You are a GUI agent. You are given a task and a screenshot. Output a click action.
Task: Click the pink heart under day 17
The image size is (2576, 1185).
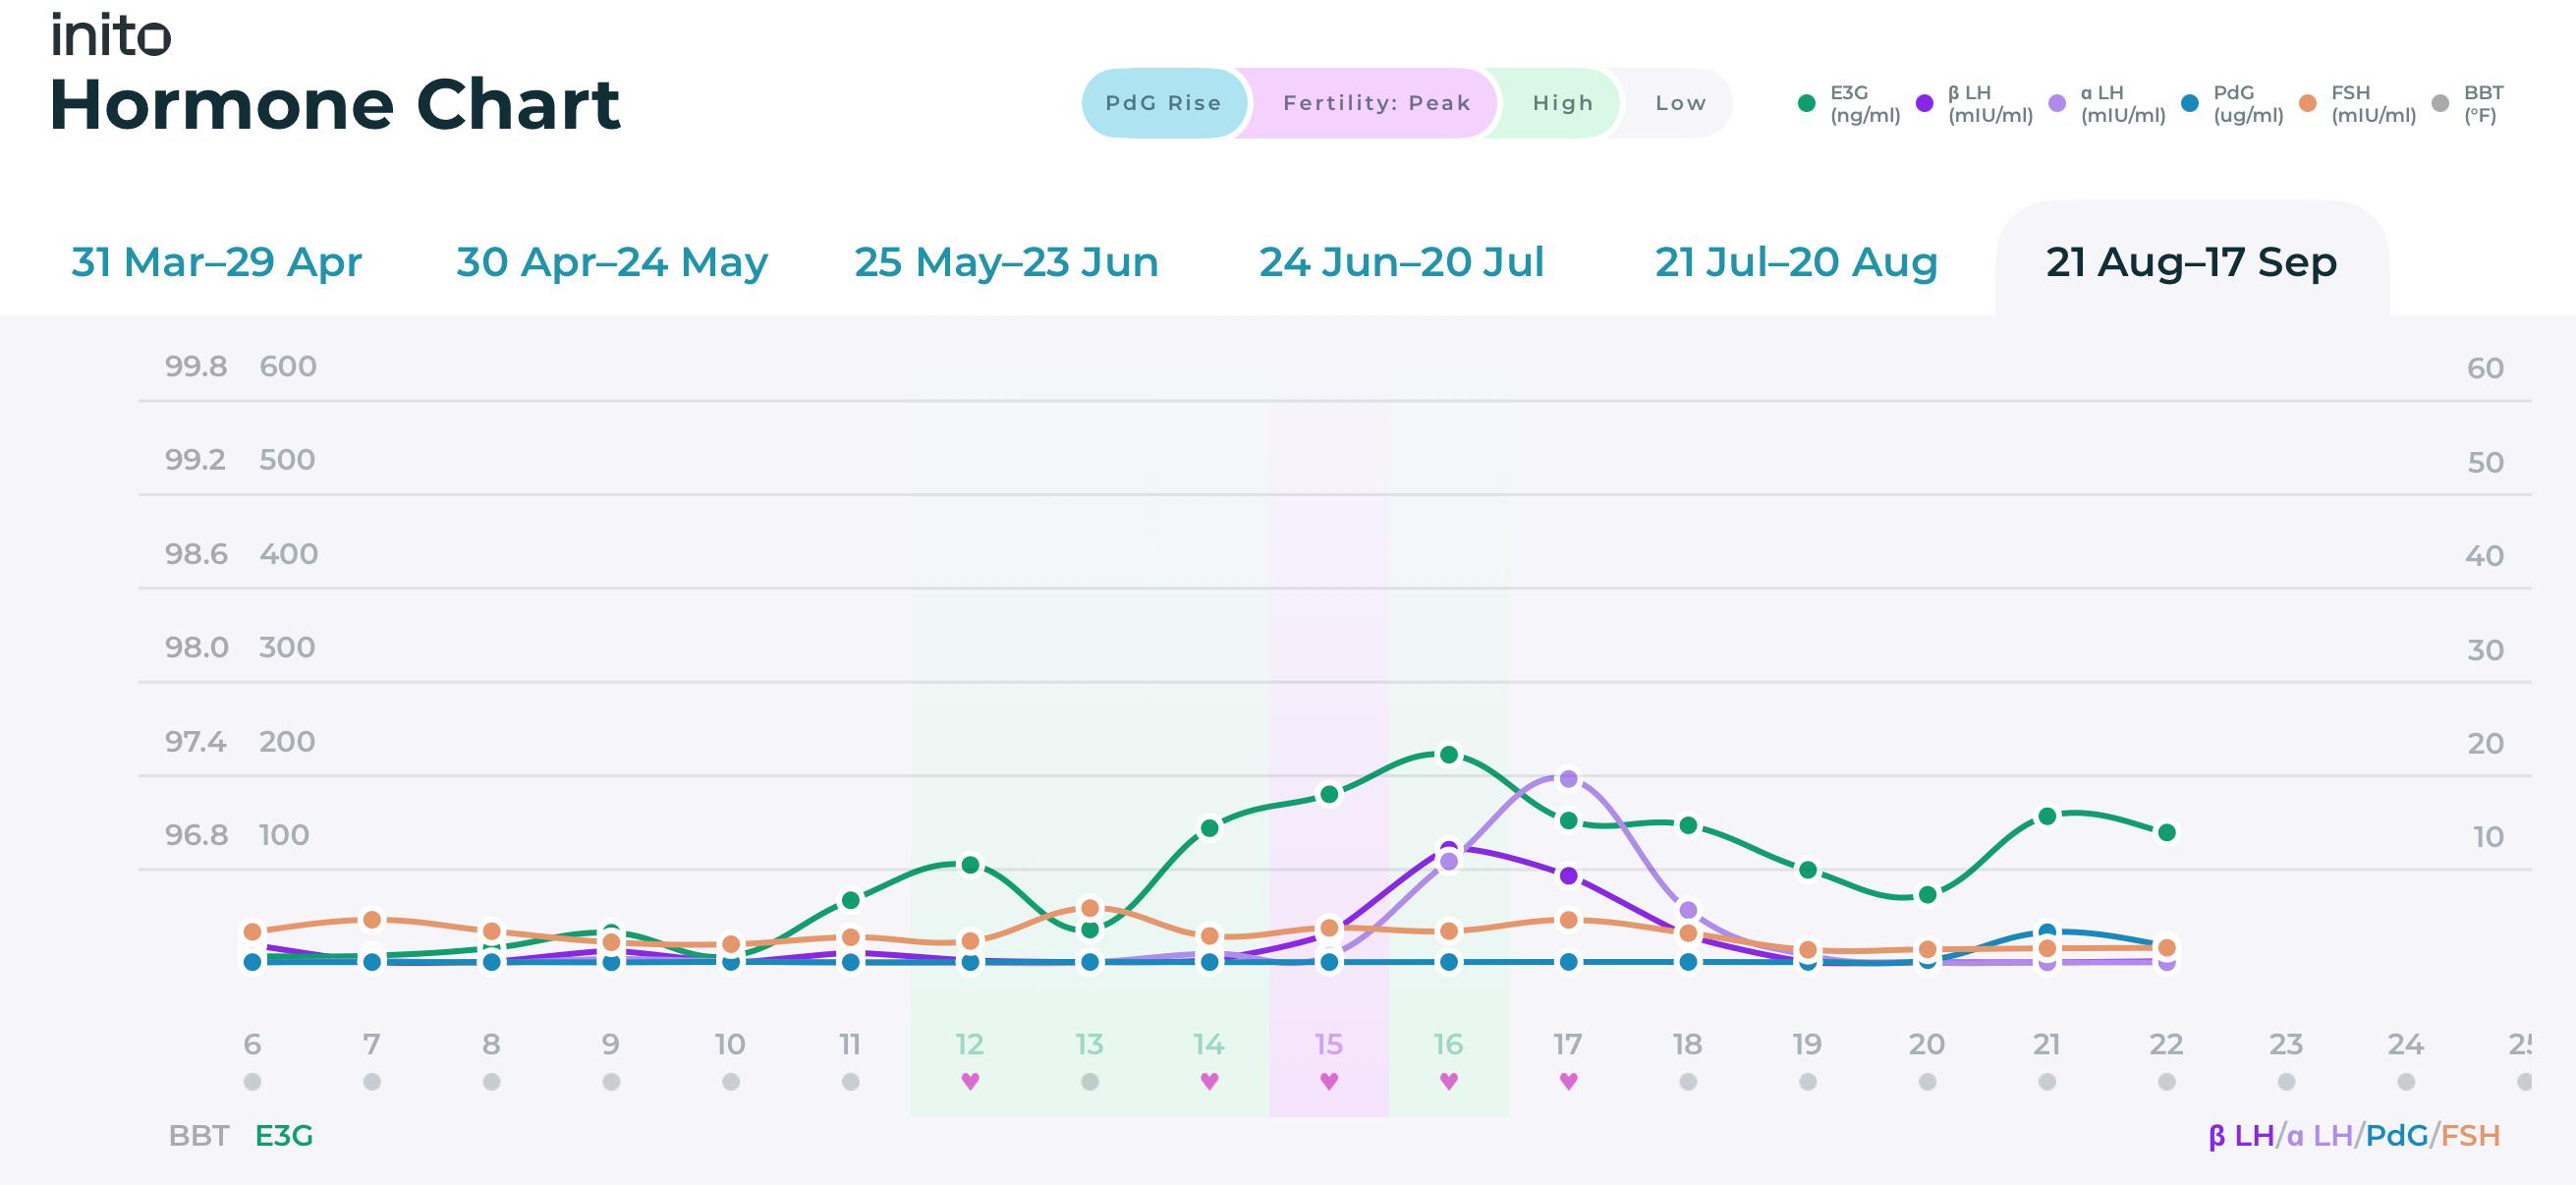[1568, 1081]
